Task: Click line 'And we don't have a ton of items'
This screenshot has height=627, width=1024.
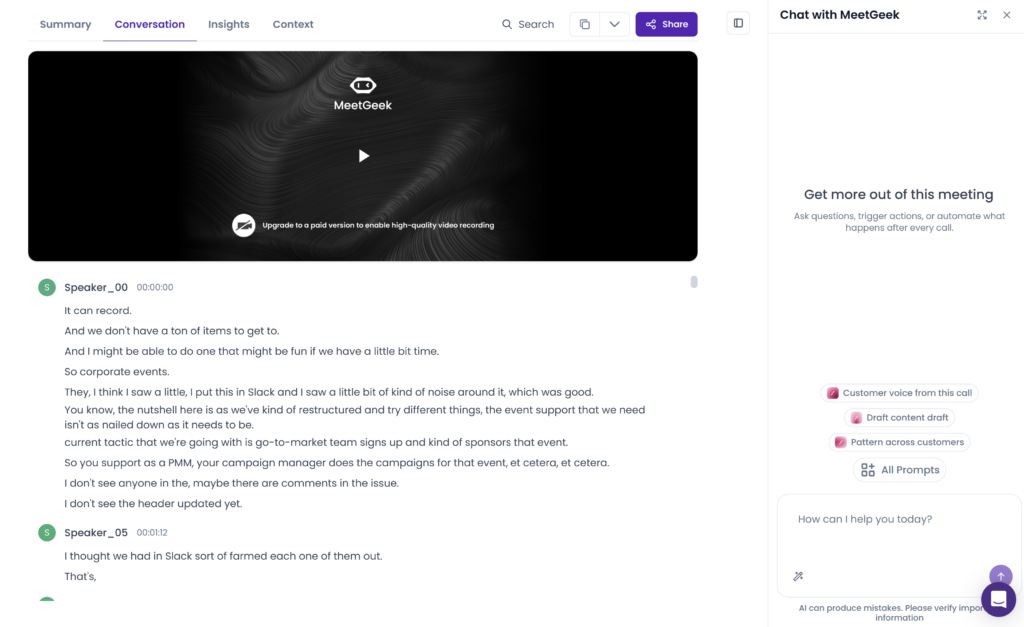Action: [x=172, y=330]
